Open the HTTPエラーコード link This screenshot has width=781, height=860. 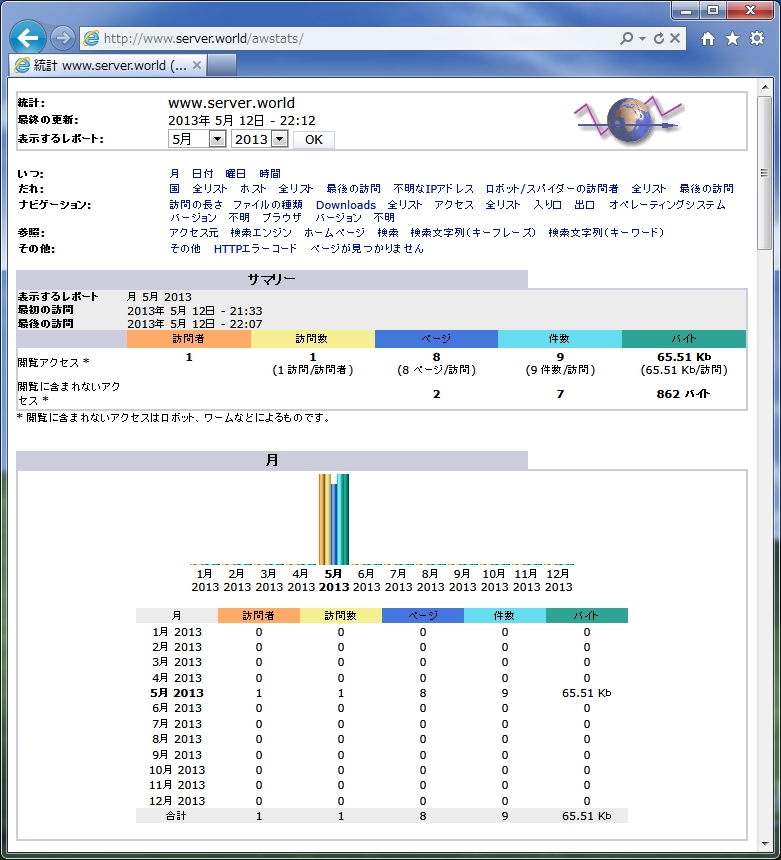point(256,248)
